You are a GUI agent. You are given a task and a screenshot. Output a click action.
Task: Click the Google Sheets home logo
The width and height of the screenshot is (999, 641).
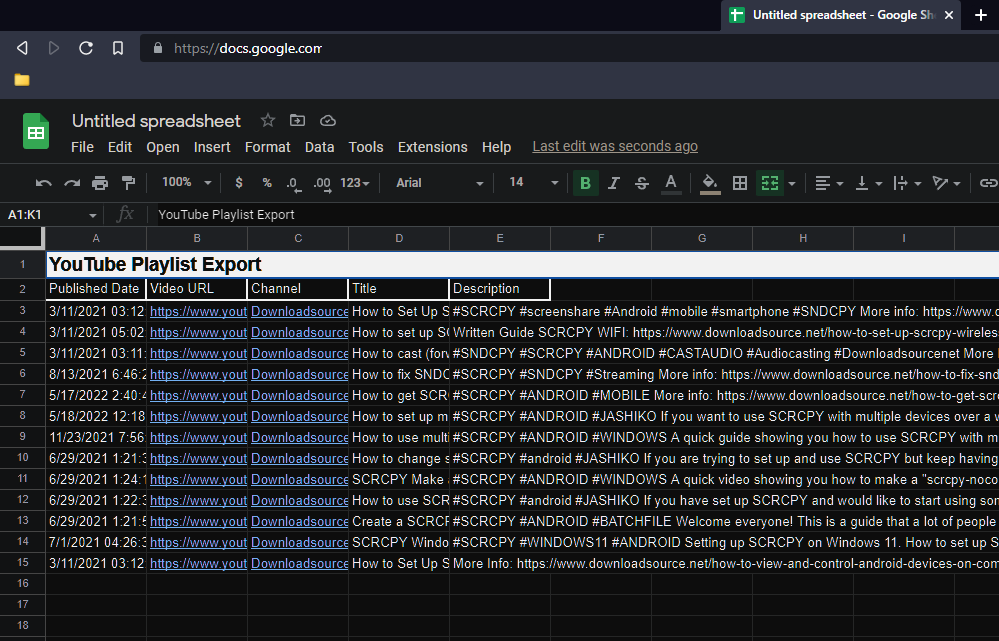(36, 131)
